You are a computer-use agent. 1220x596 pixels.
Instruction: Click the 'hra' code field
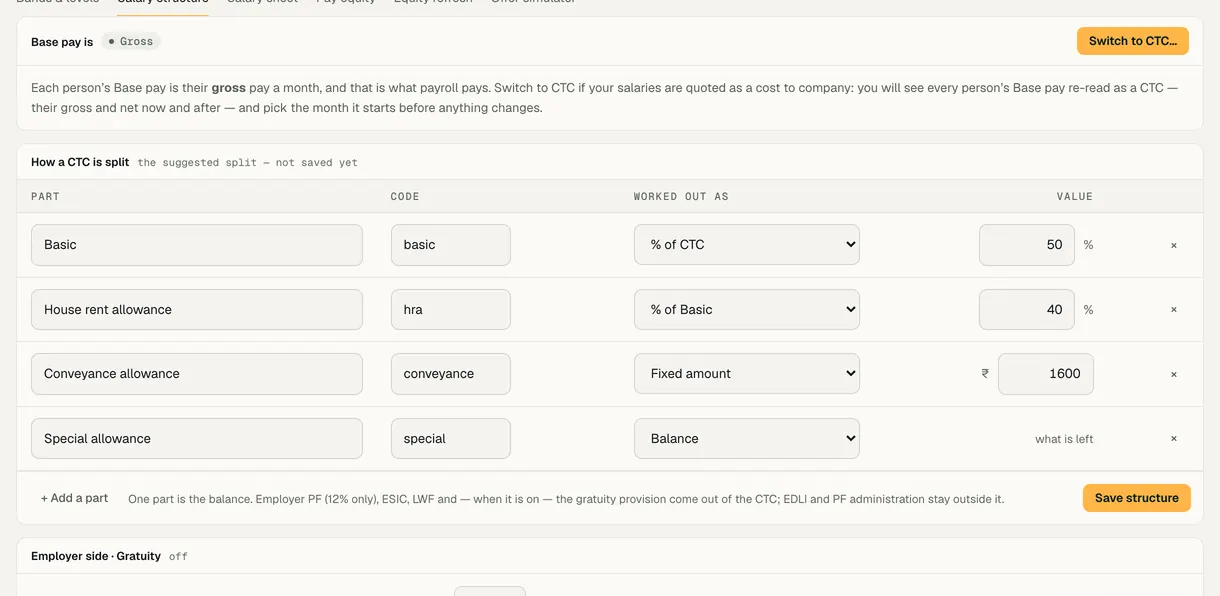(451, 310)
